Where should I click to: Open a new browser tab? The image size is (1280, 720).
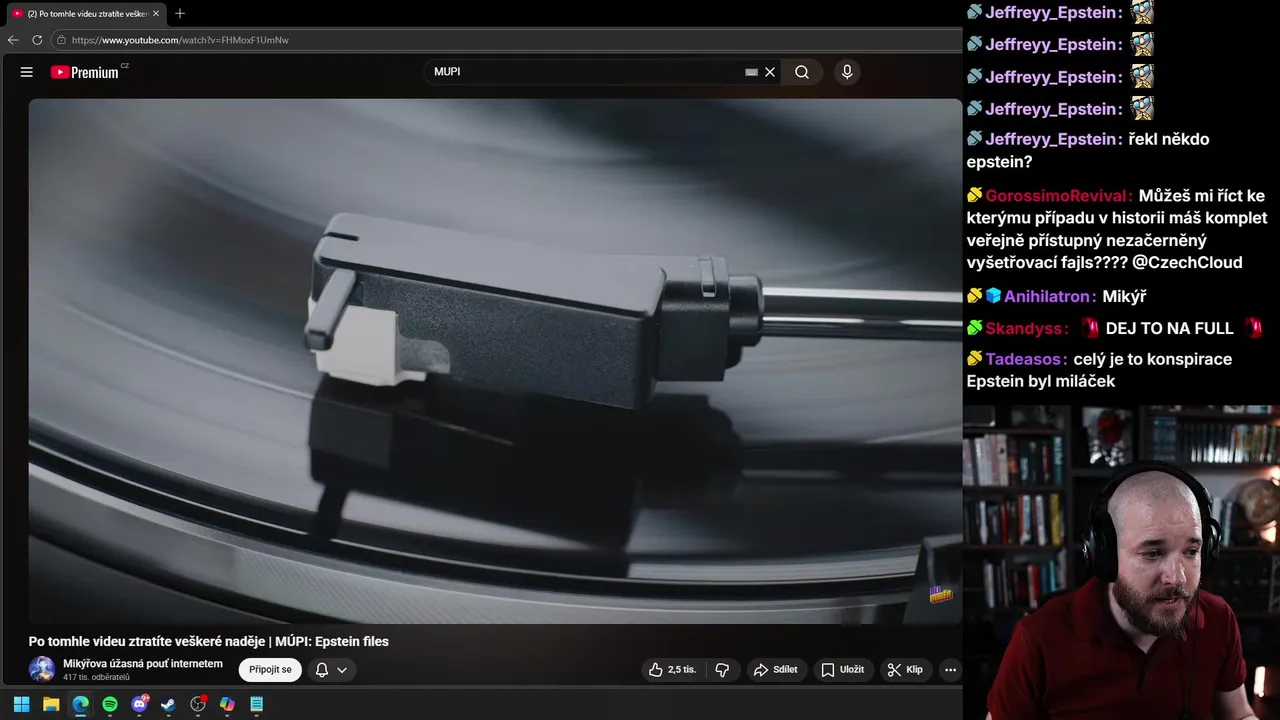(180, 14)
